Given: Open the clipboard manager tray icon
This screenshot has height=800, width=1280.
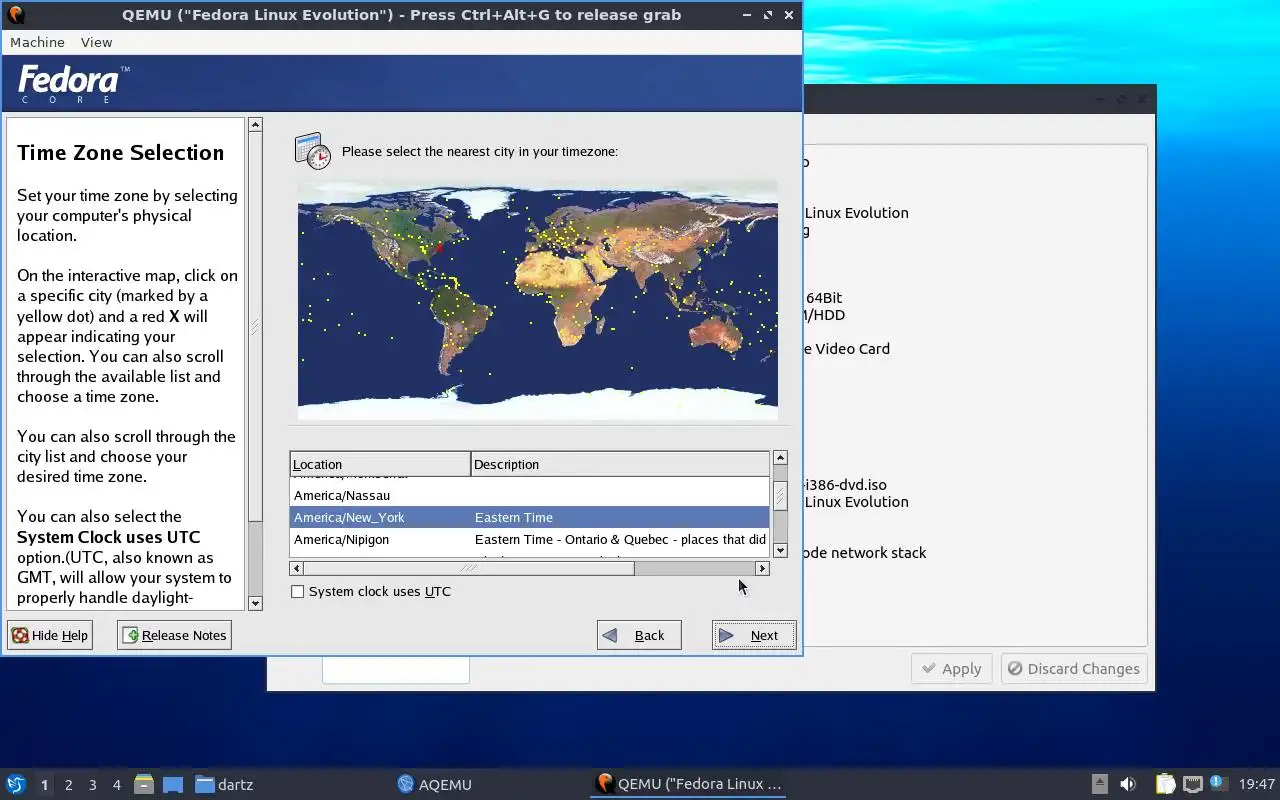Looking at the screenshot, I should [1165, 784].
